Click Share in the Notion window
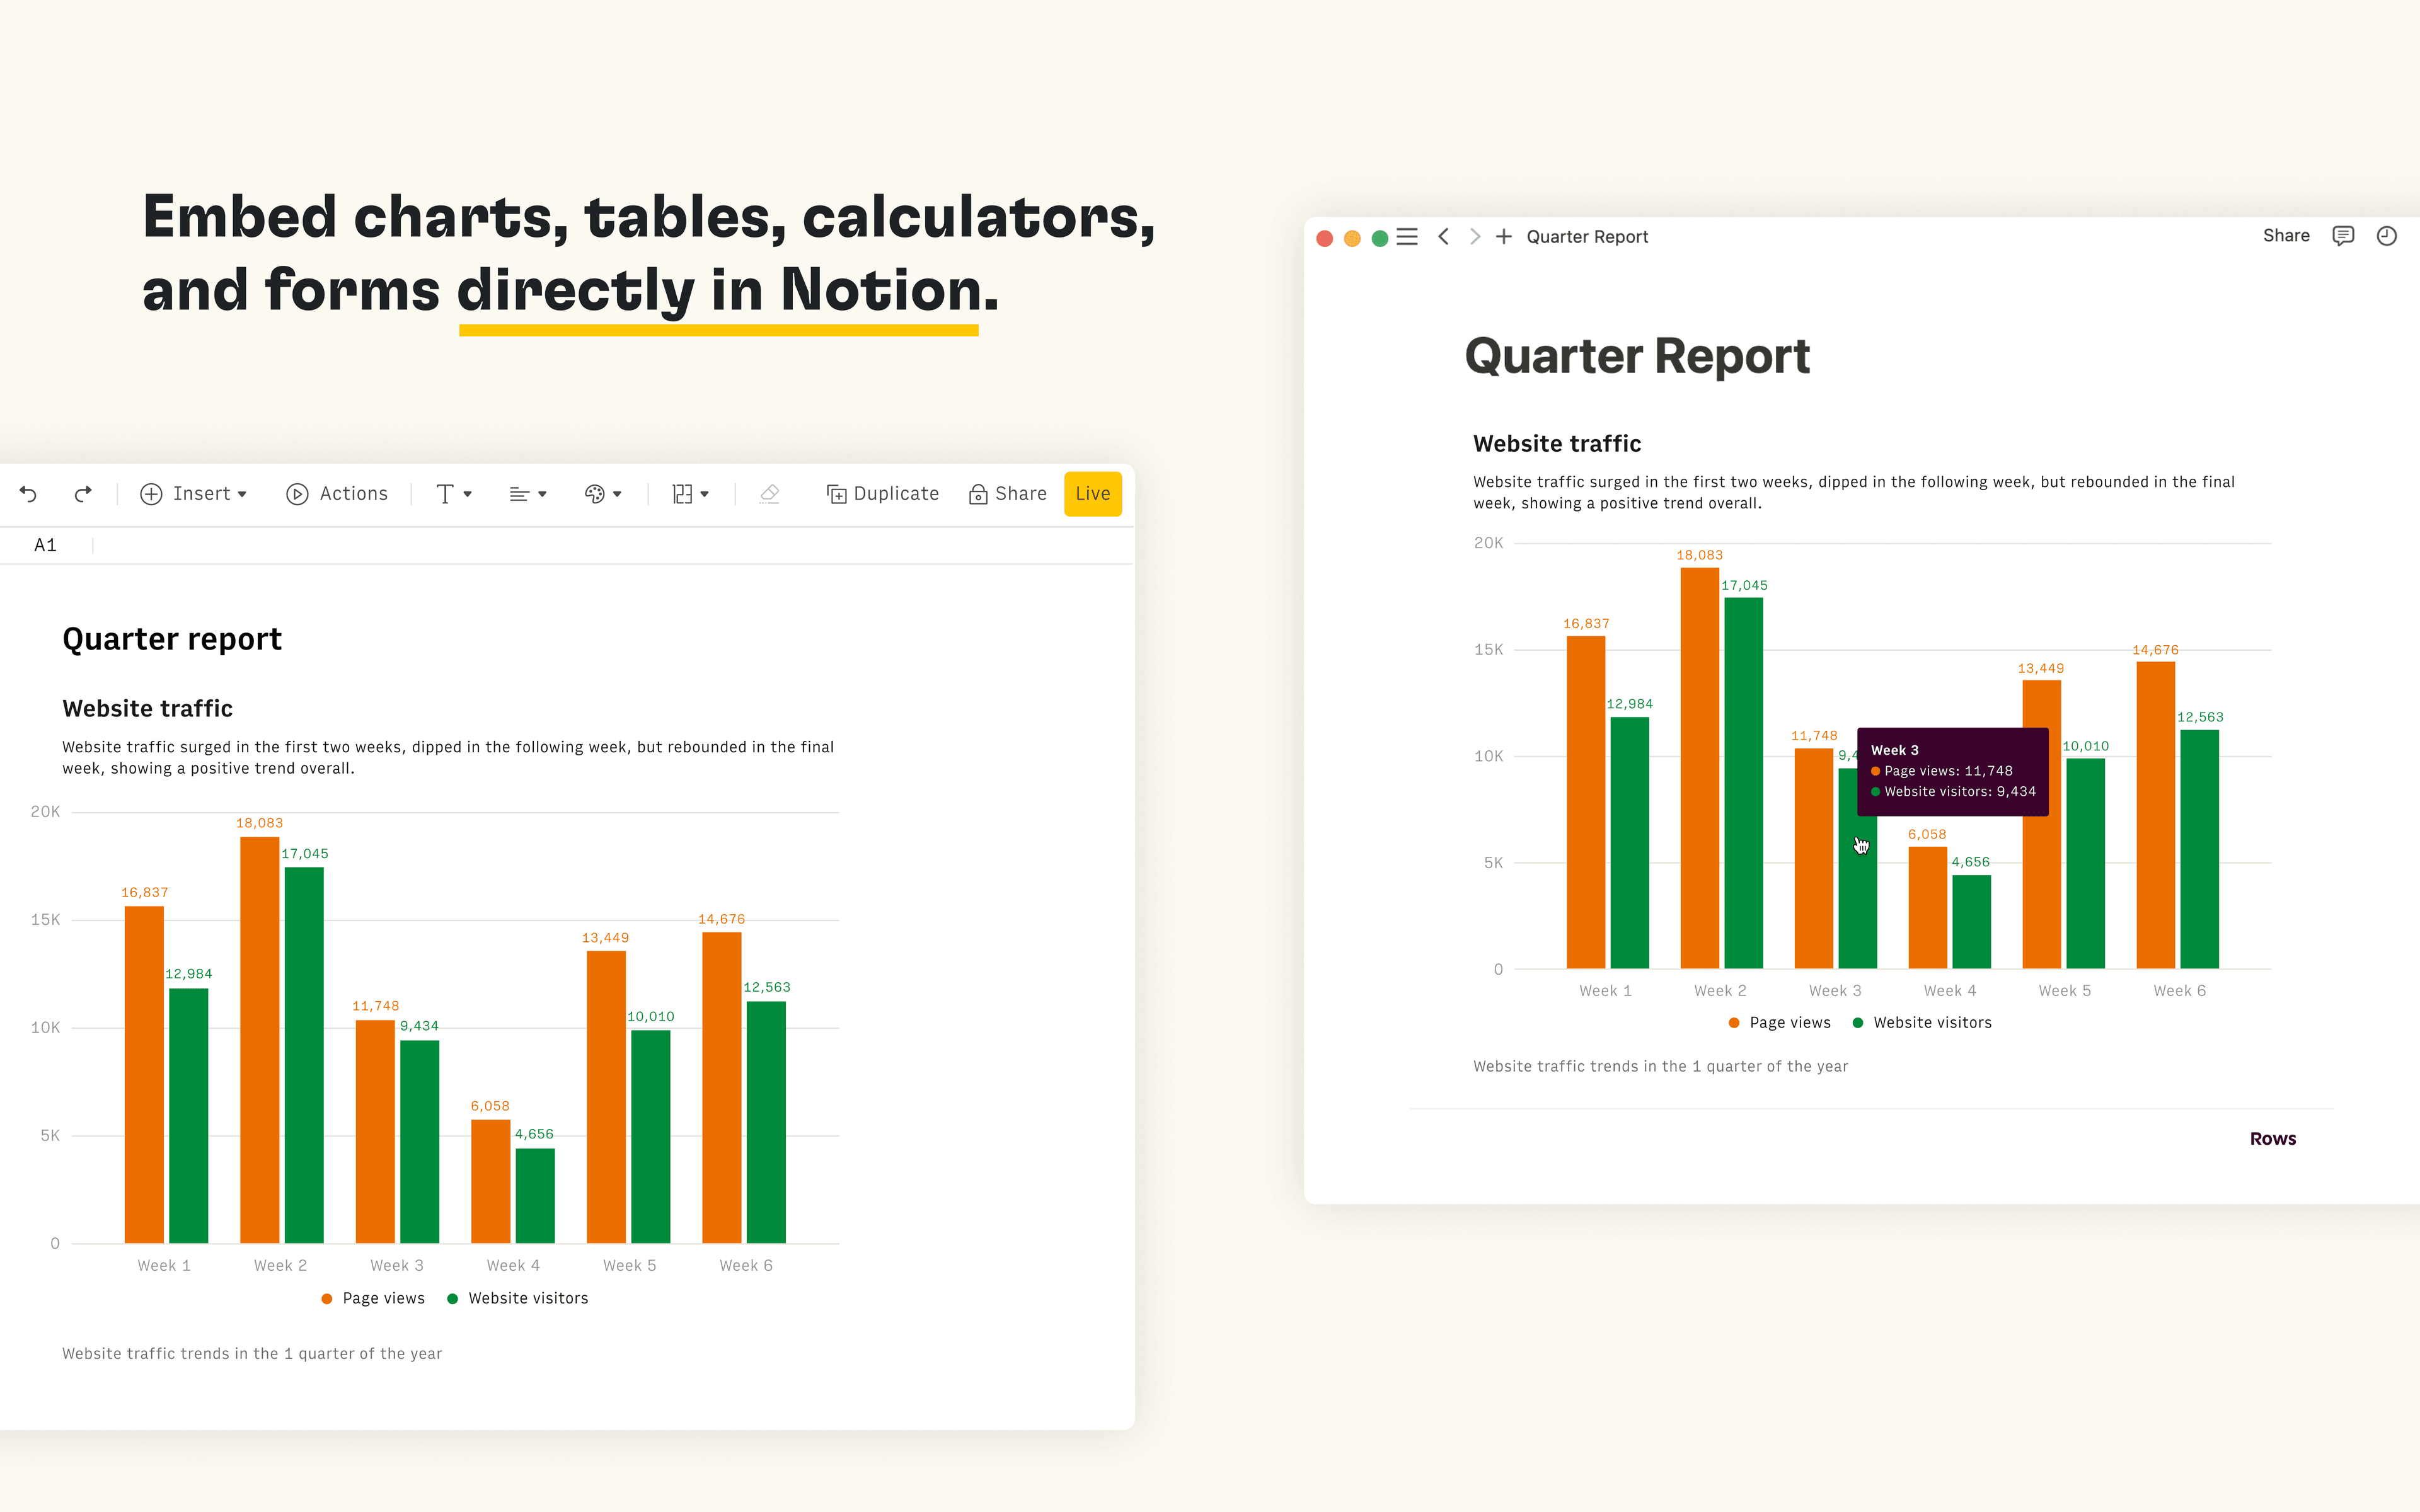 pos(2286,236)
